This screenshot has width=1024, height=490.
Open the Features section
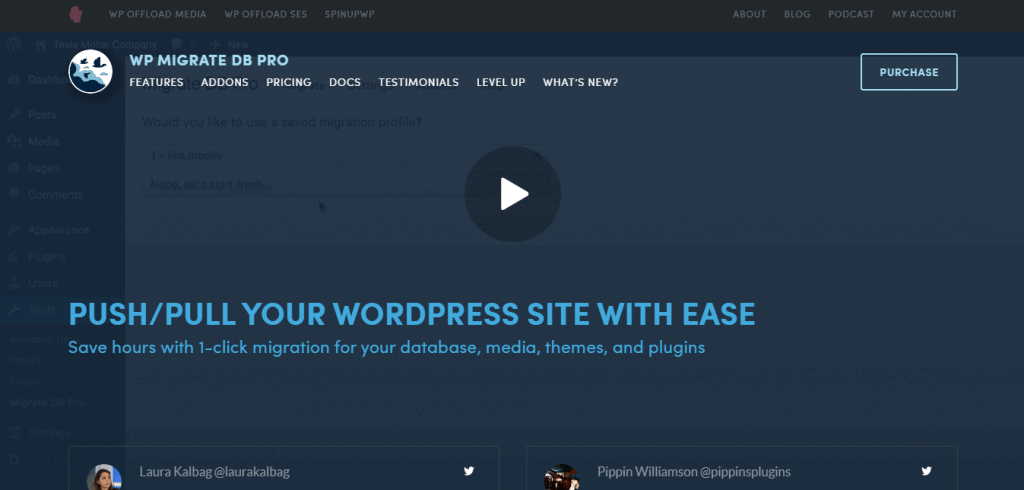[x=156, y=82]
